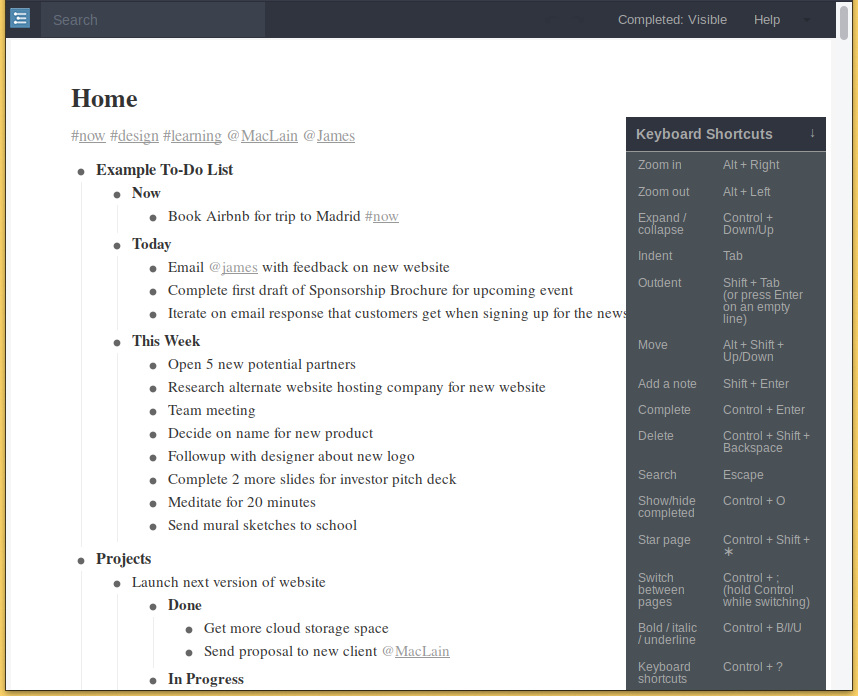Open the #now tag filter
The height and width of the screenshot is (696, 858).
[89, 136]
